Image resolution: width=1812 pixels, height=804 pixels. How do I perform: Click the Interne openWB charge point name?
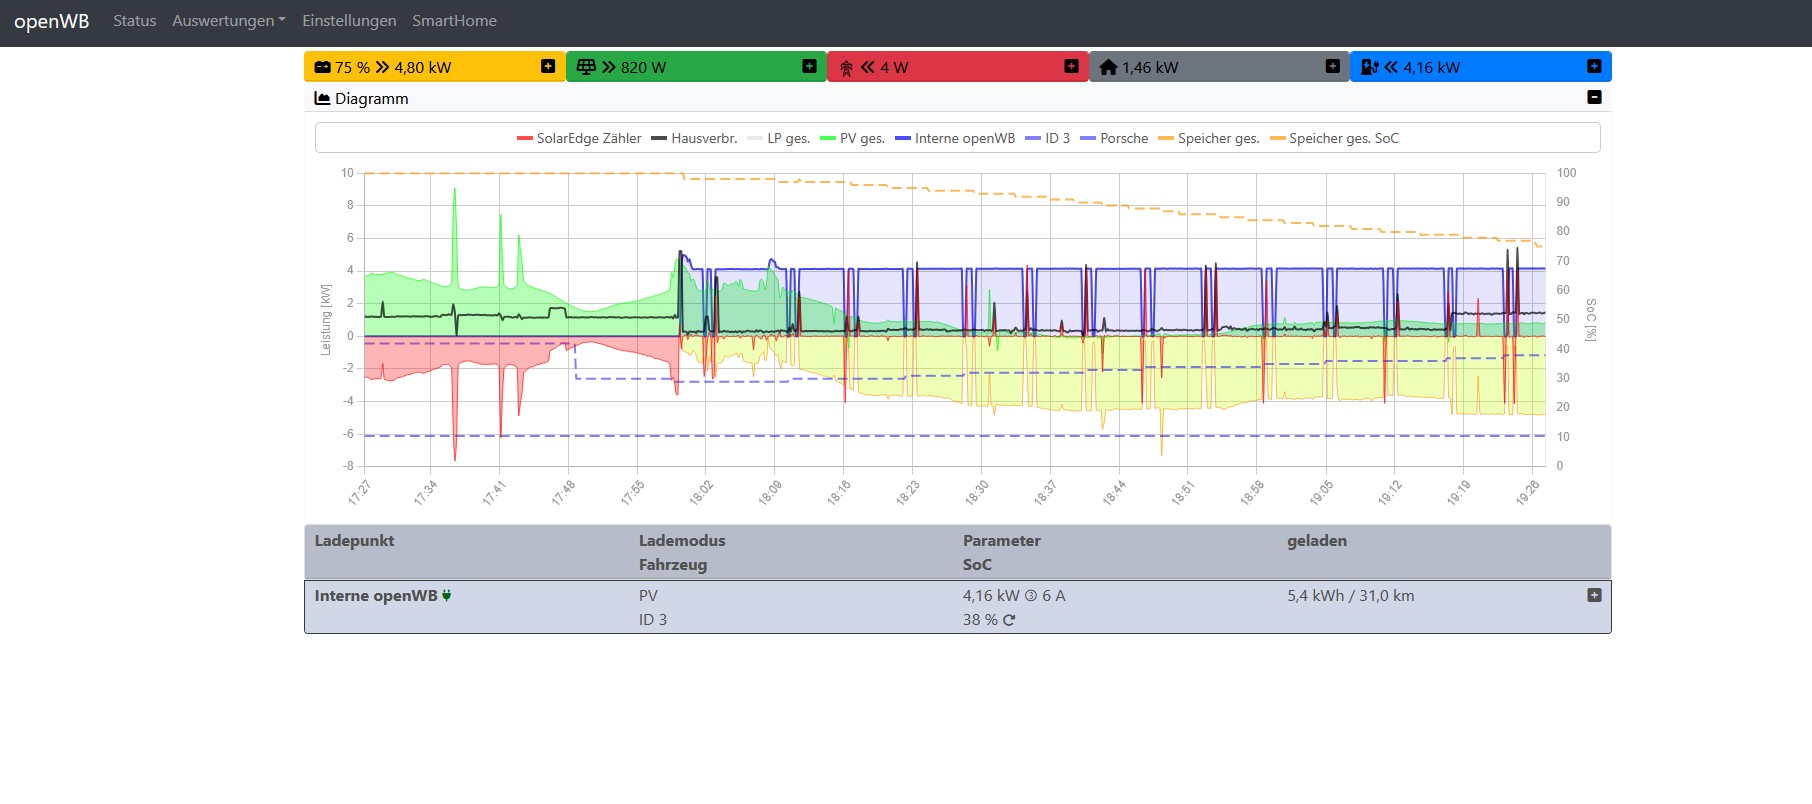[376, 596]
